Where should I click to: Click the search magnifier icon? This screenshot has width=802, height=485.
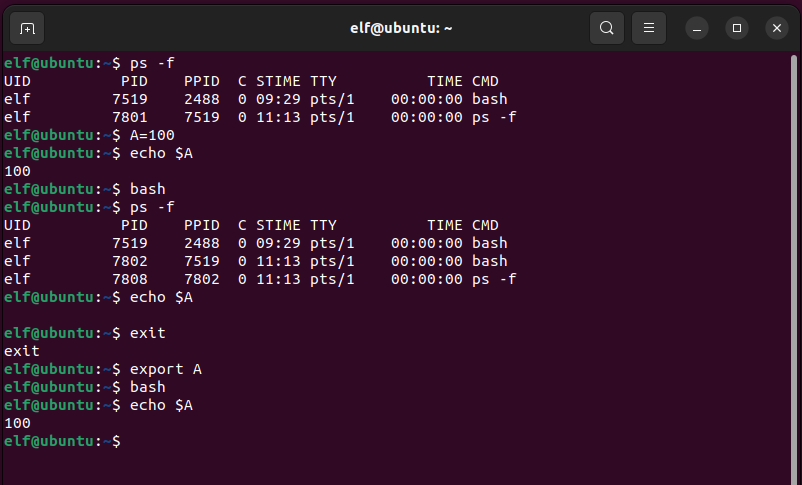(x=606, y=28)
